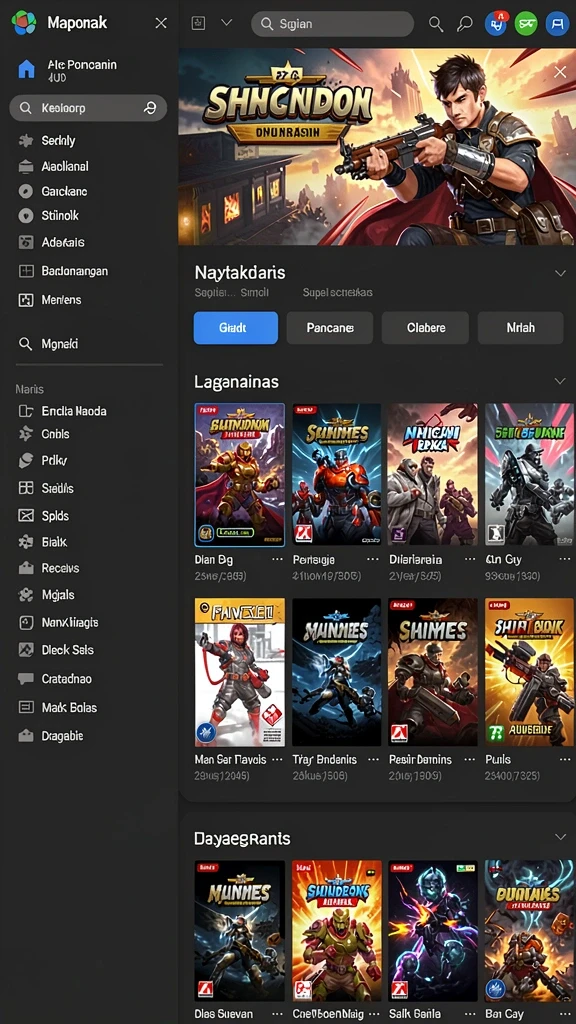
Task: Open the Shncndon hero banner image
Action: [x=377, y=147]
